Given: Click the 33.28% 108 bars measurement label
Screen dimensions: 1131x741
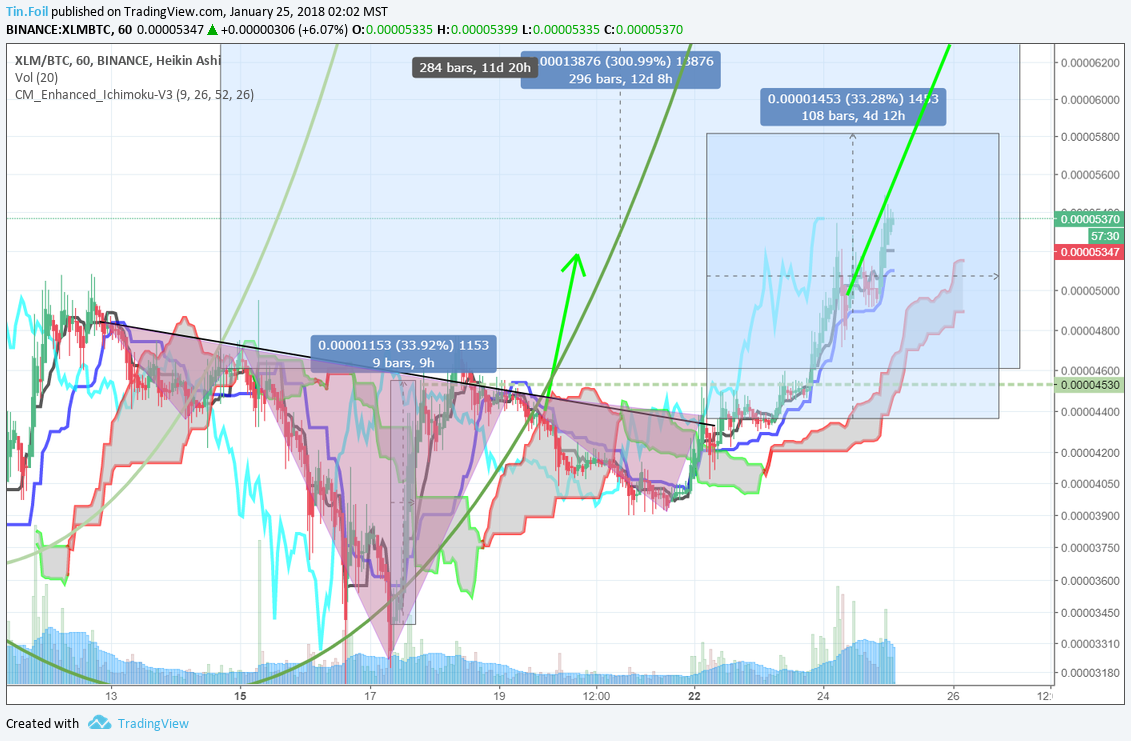Looking at the screenshot, I should point(853,107).
